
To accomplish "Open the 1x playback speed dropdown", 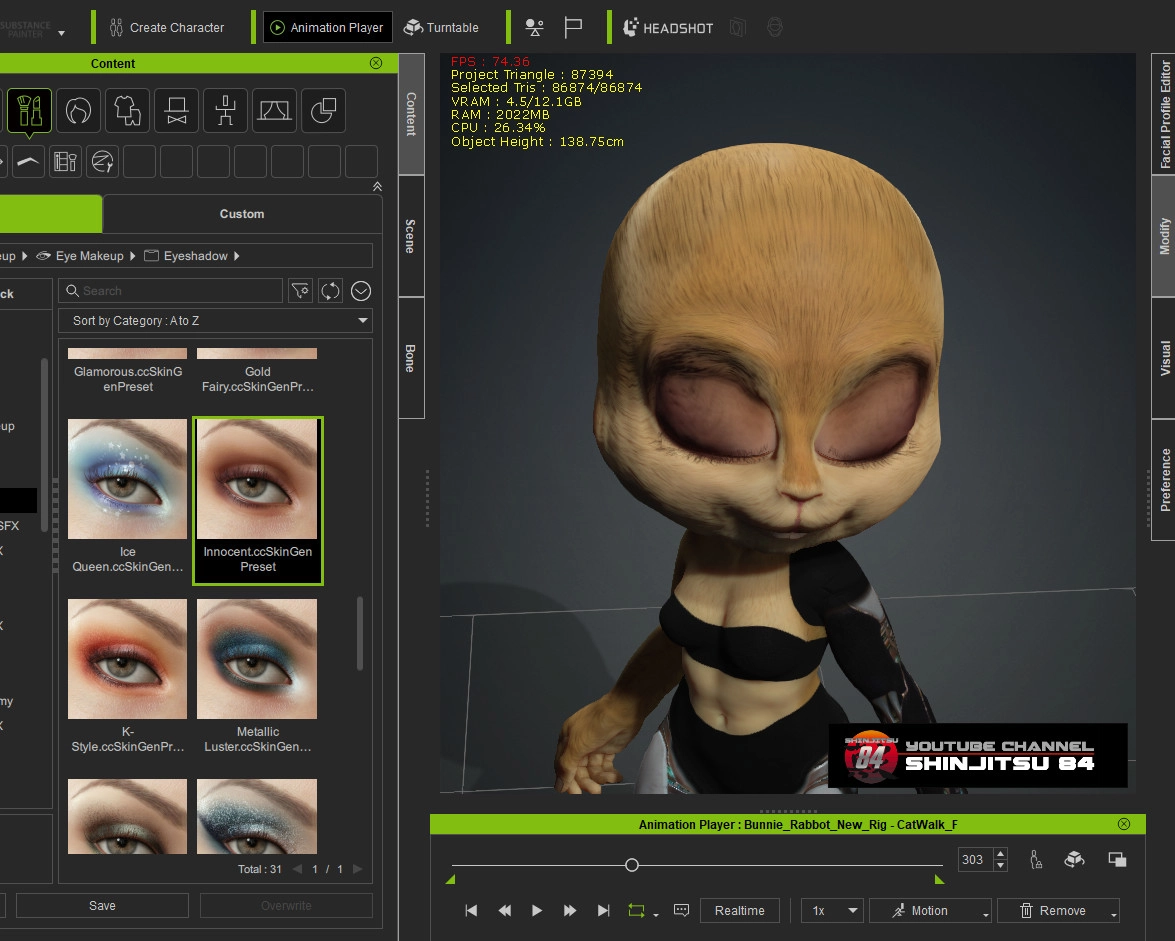I will coord(832,910).
